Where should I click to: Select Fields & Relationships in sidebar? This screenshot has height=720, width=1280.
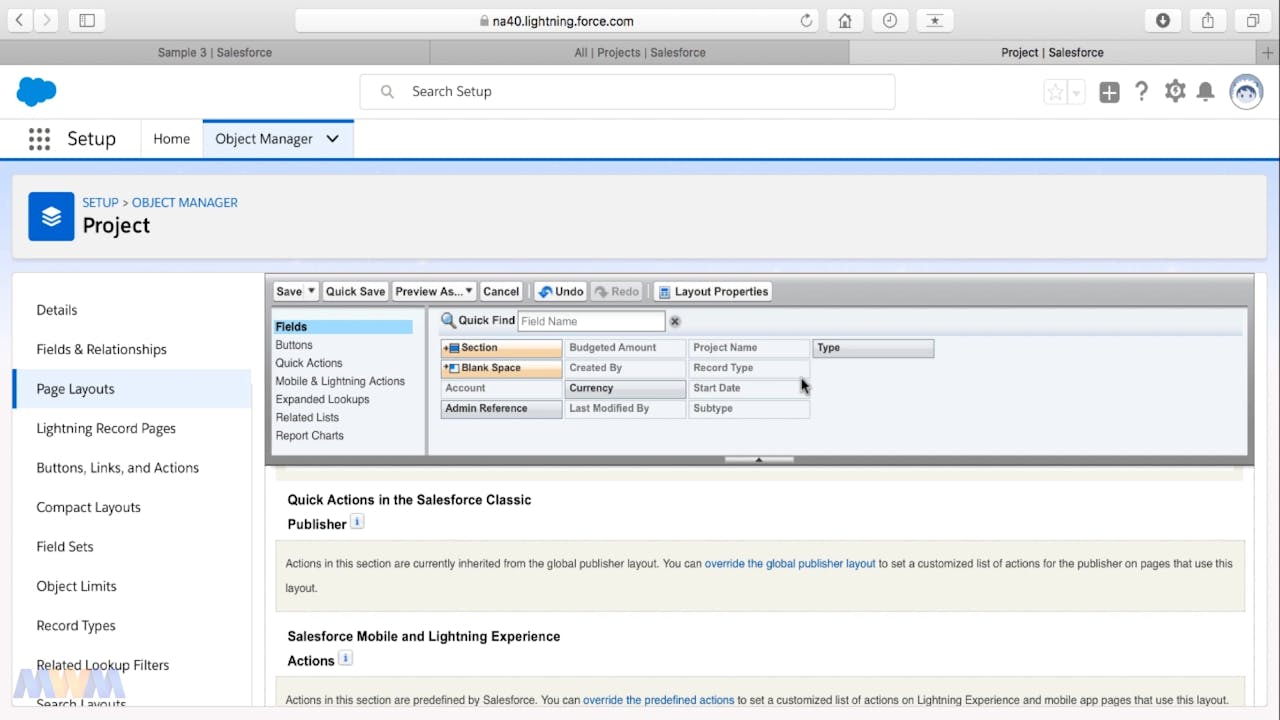click(x=101, y=349)
